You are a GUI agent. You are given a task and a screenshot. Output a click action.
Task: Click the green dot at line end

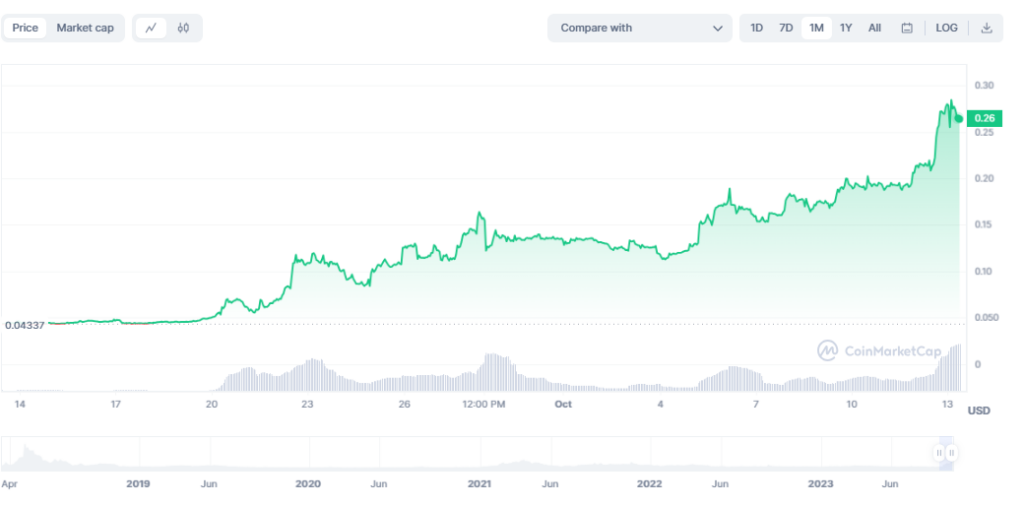(959, 118)
